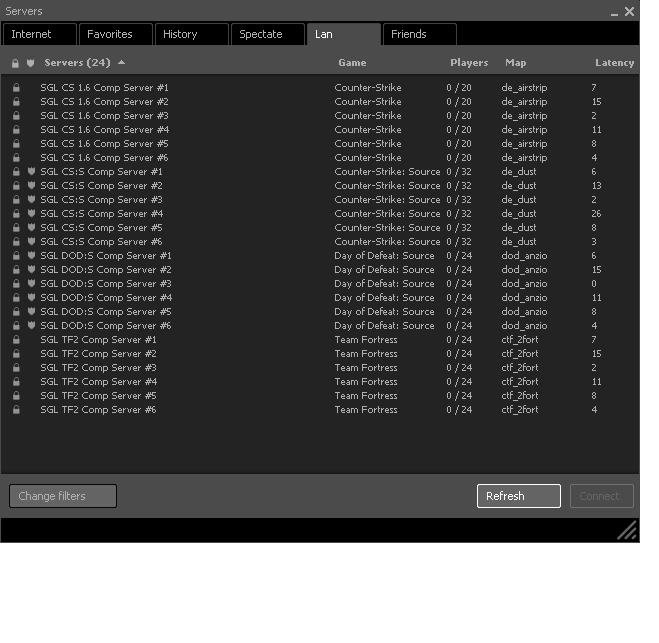Open the Spectate tab

point(268,34)
